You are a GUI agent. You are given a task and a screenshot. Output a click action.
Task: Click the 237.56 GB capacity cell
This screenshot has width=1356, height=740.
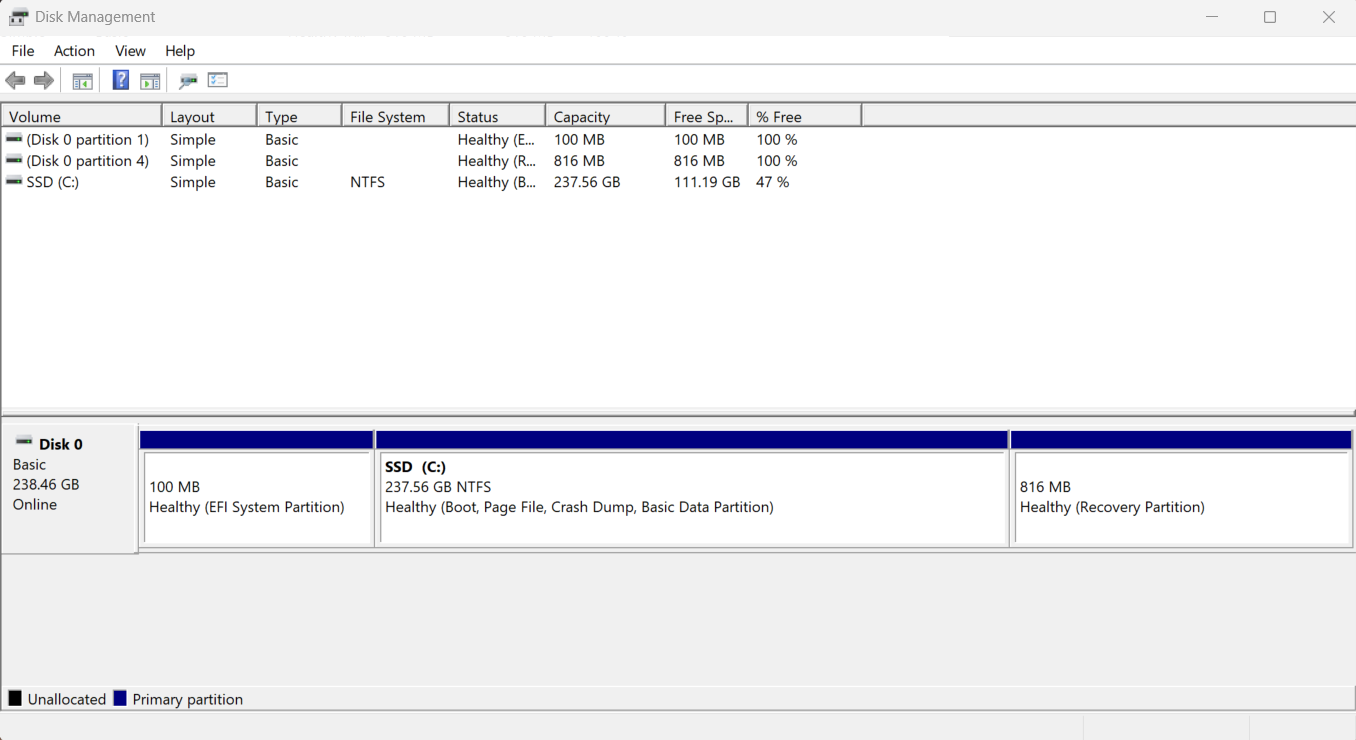coord(587,182)
